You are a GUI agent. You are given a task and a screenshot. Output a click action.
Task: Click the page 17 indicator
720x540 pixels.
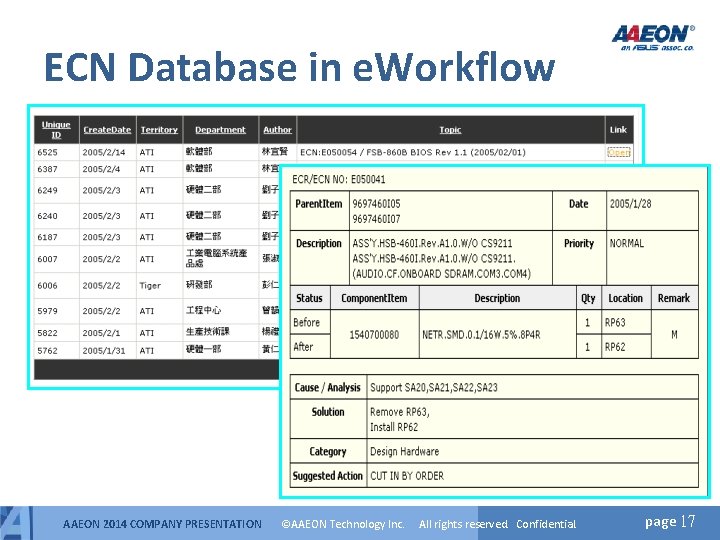tap(670, 522)
